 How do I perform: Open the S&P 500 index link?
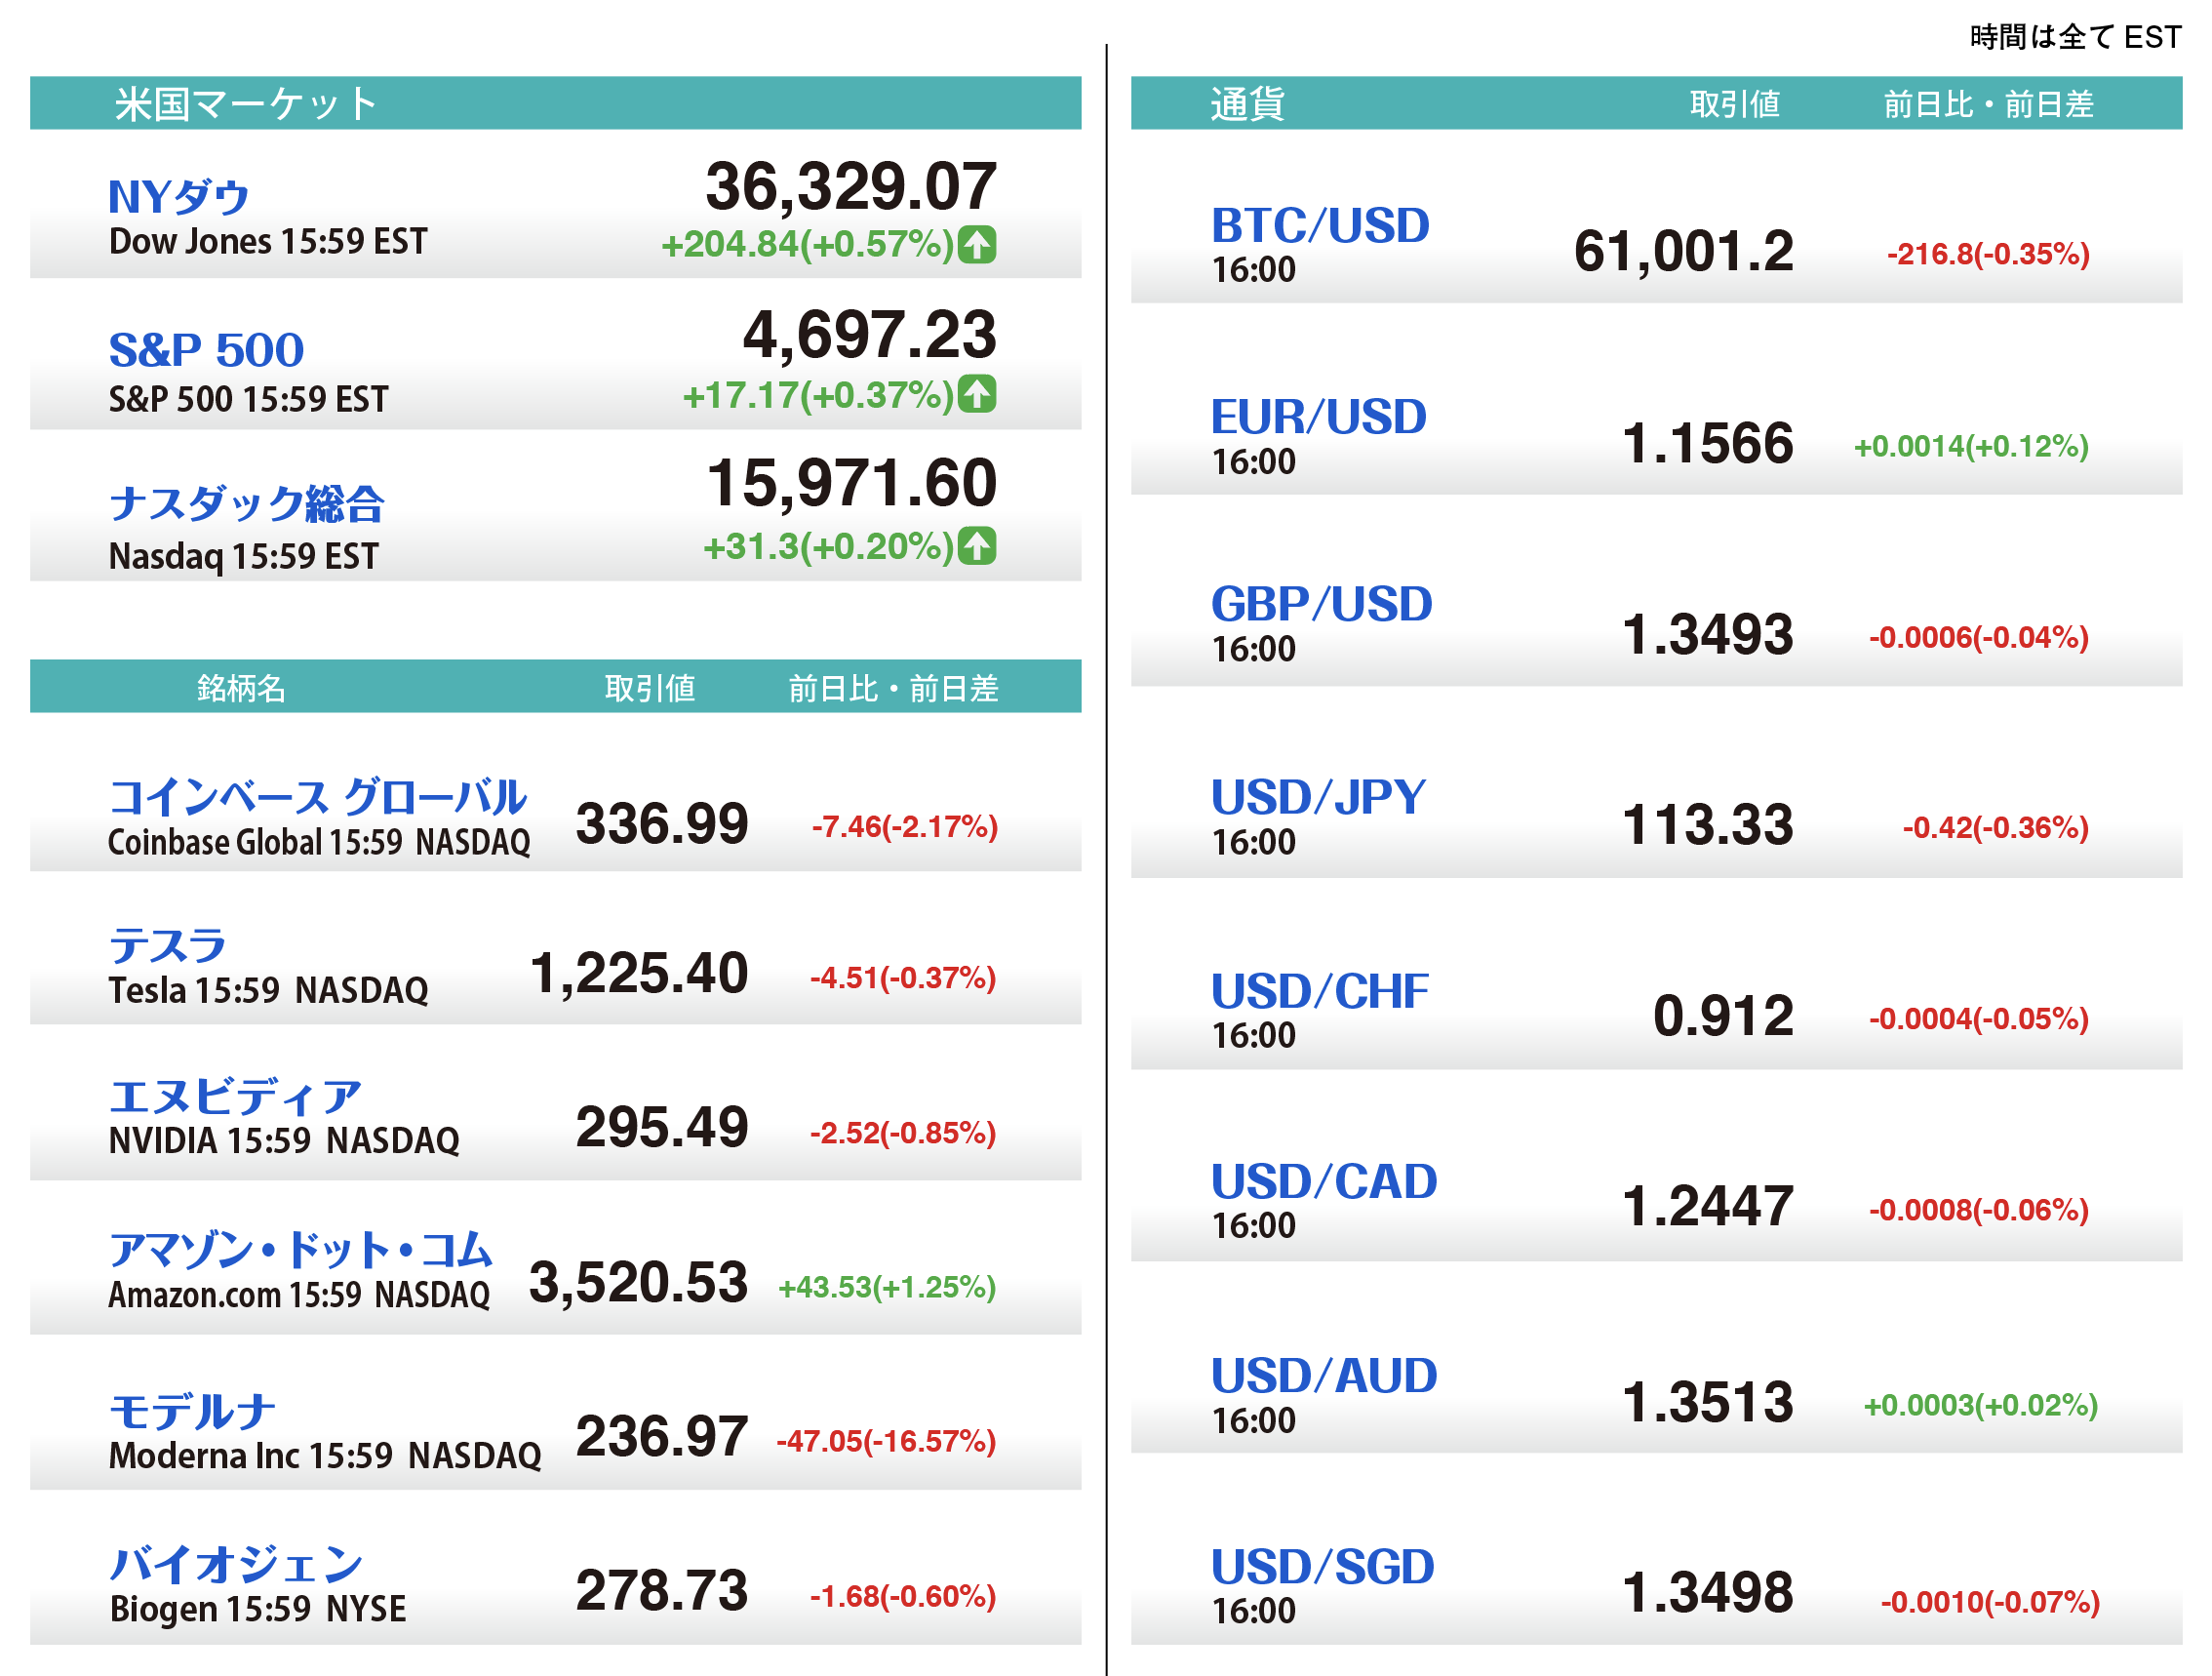coord(206,350)
